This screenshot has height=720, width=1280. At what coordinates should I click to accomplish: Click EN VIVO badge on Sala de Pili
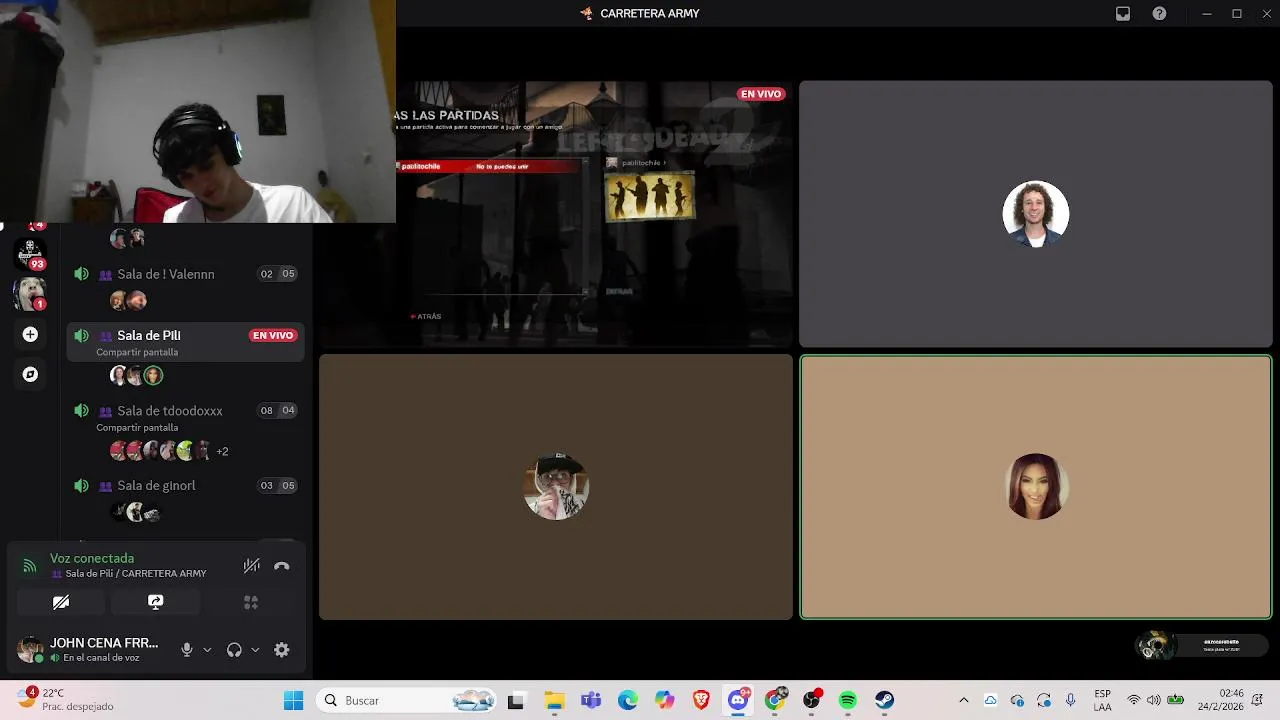[273, 336]
